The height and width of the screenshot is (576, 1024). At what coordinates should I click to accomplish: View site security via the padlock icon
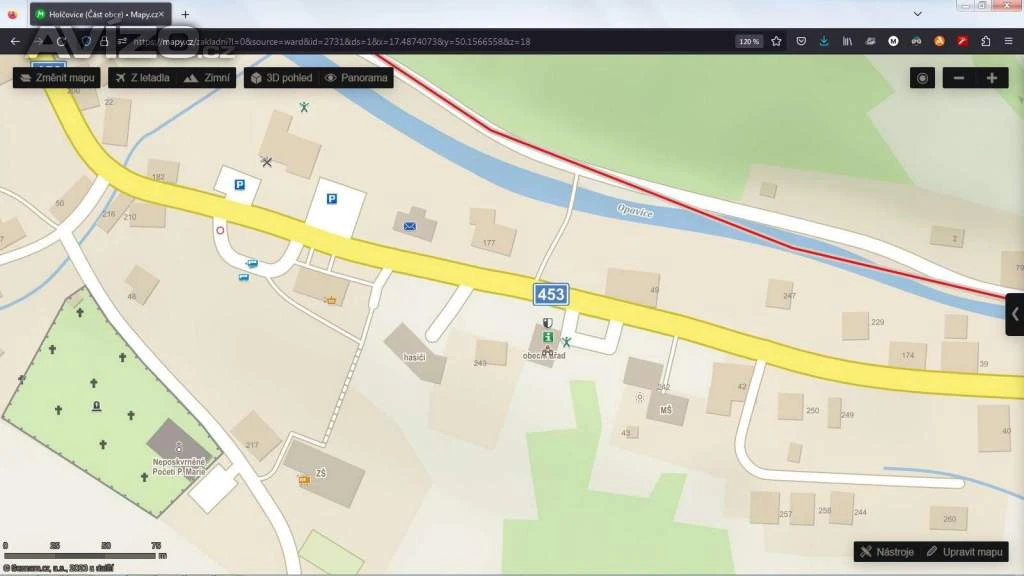(104, 41)
